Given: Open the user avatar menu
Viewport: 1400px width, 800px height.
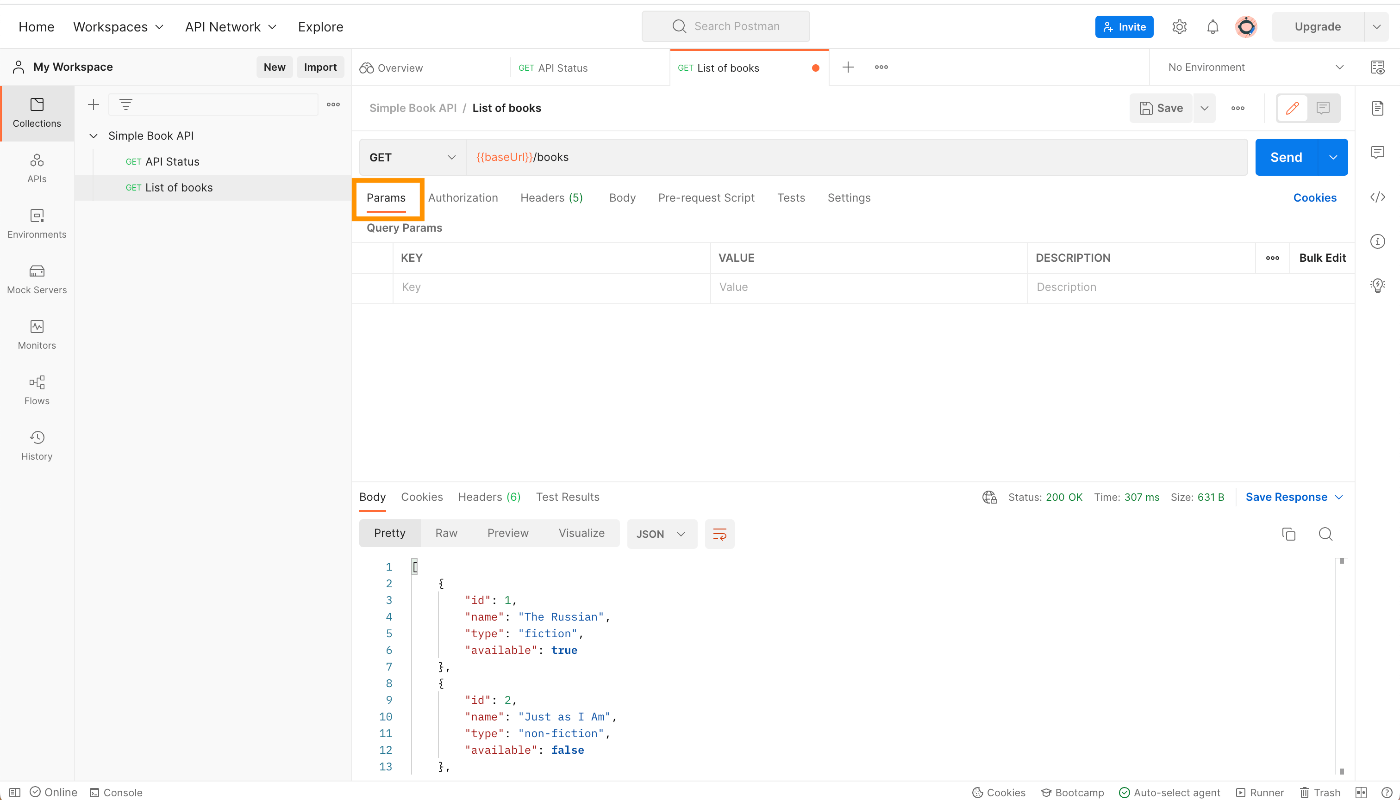Looking at the screenshot, I should (1246, 27).
